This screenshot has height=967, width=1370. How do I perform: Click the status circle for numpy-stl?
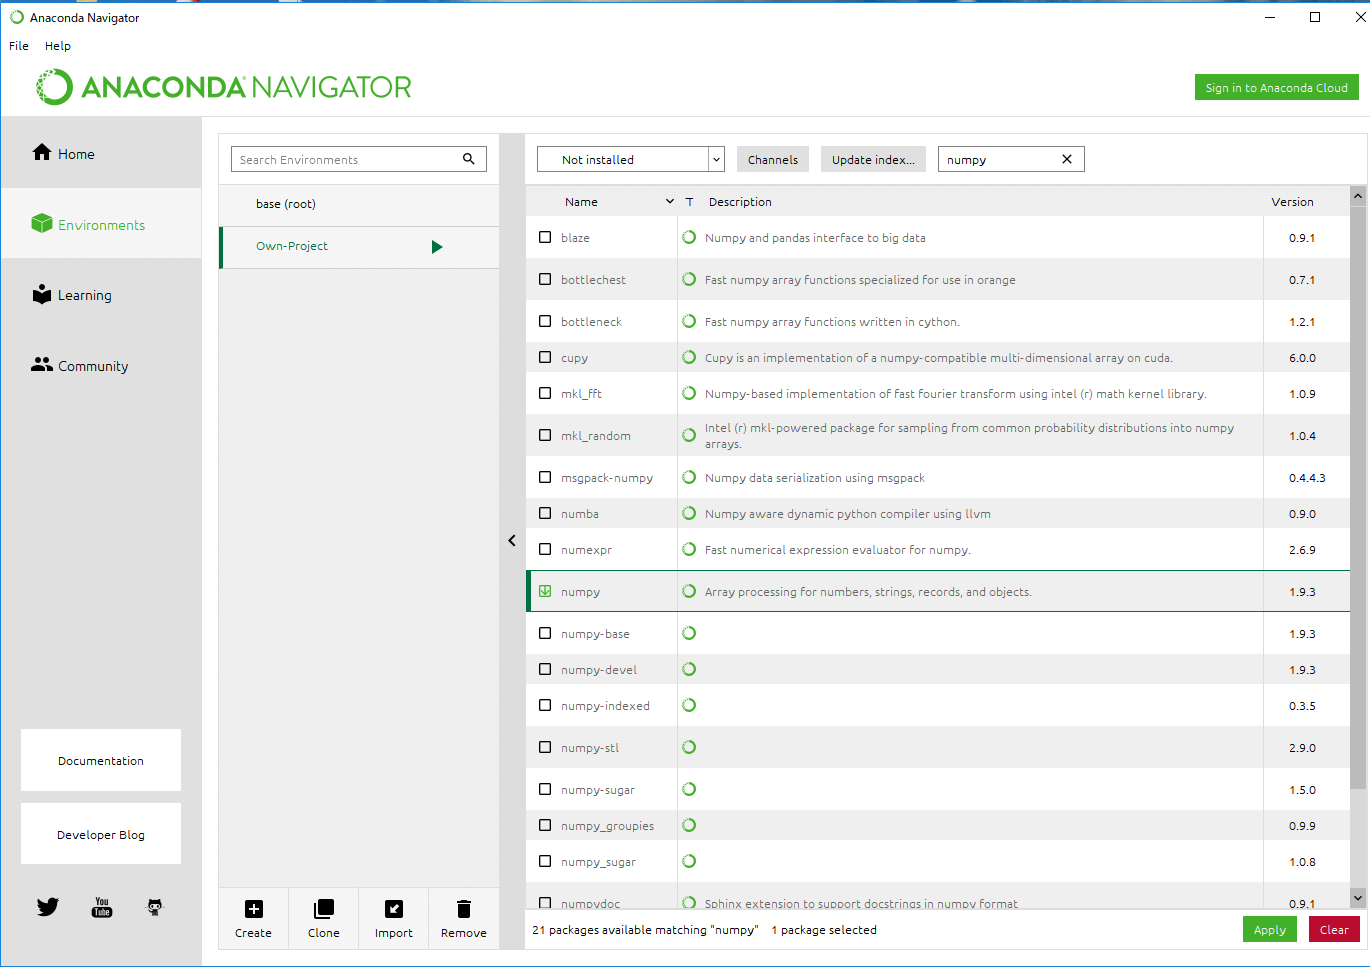[x=689, y=747]
